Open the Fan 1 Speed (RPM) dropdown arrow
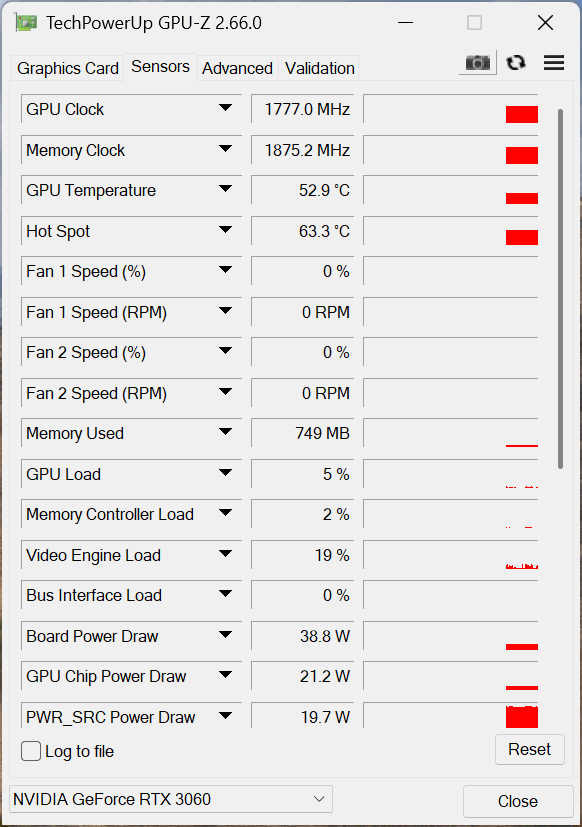 tap(225, 311)
